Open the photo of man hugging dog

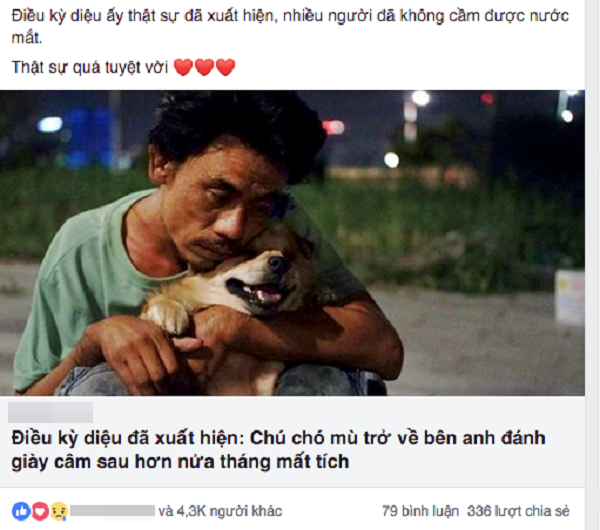(x=292, y=243)
